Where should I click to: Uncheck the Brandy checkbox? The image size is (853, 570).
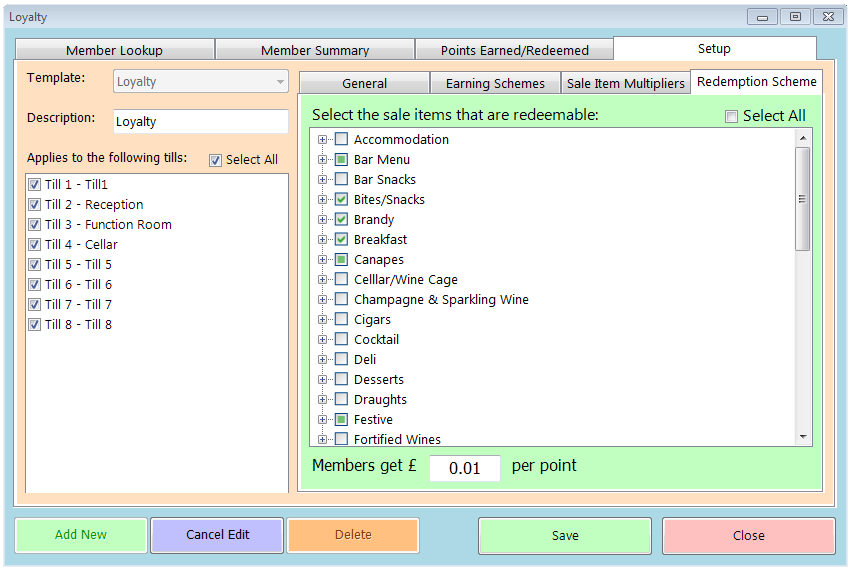coord(341,219)
